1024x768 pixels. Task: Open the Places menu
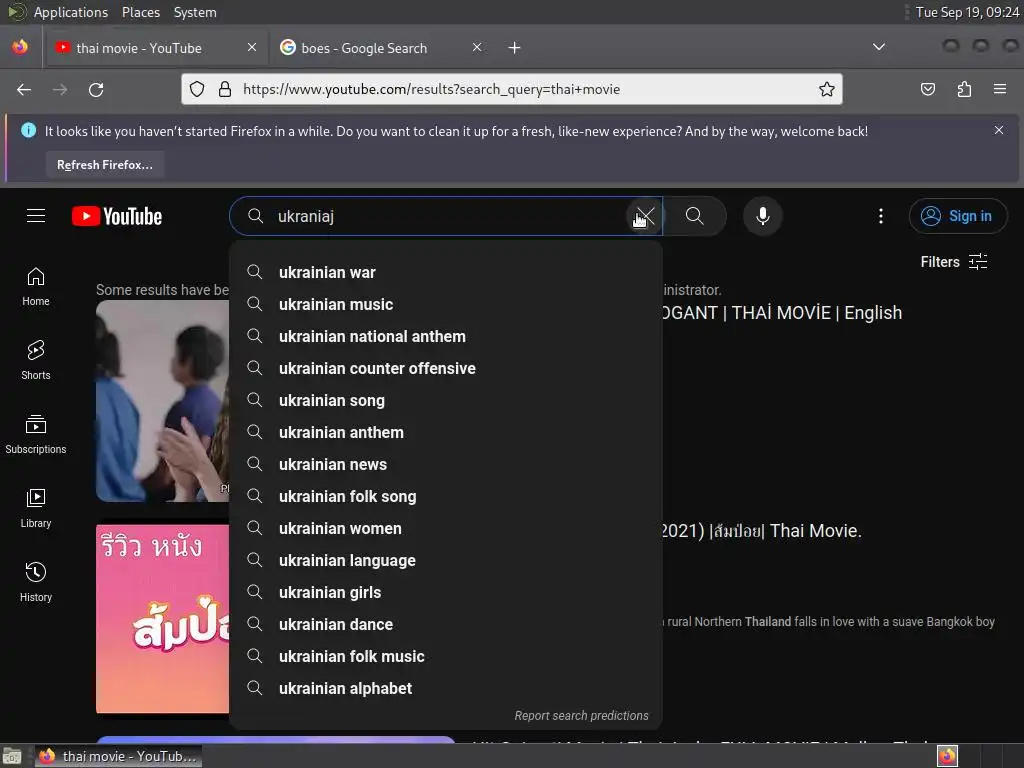pos(141,12)
